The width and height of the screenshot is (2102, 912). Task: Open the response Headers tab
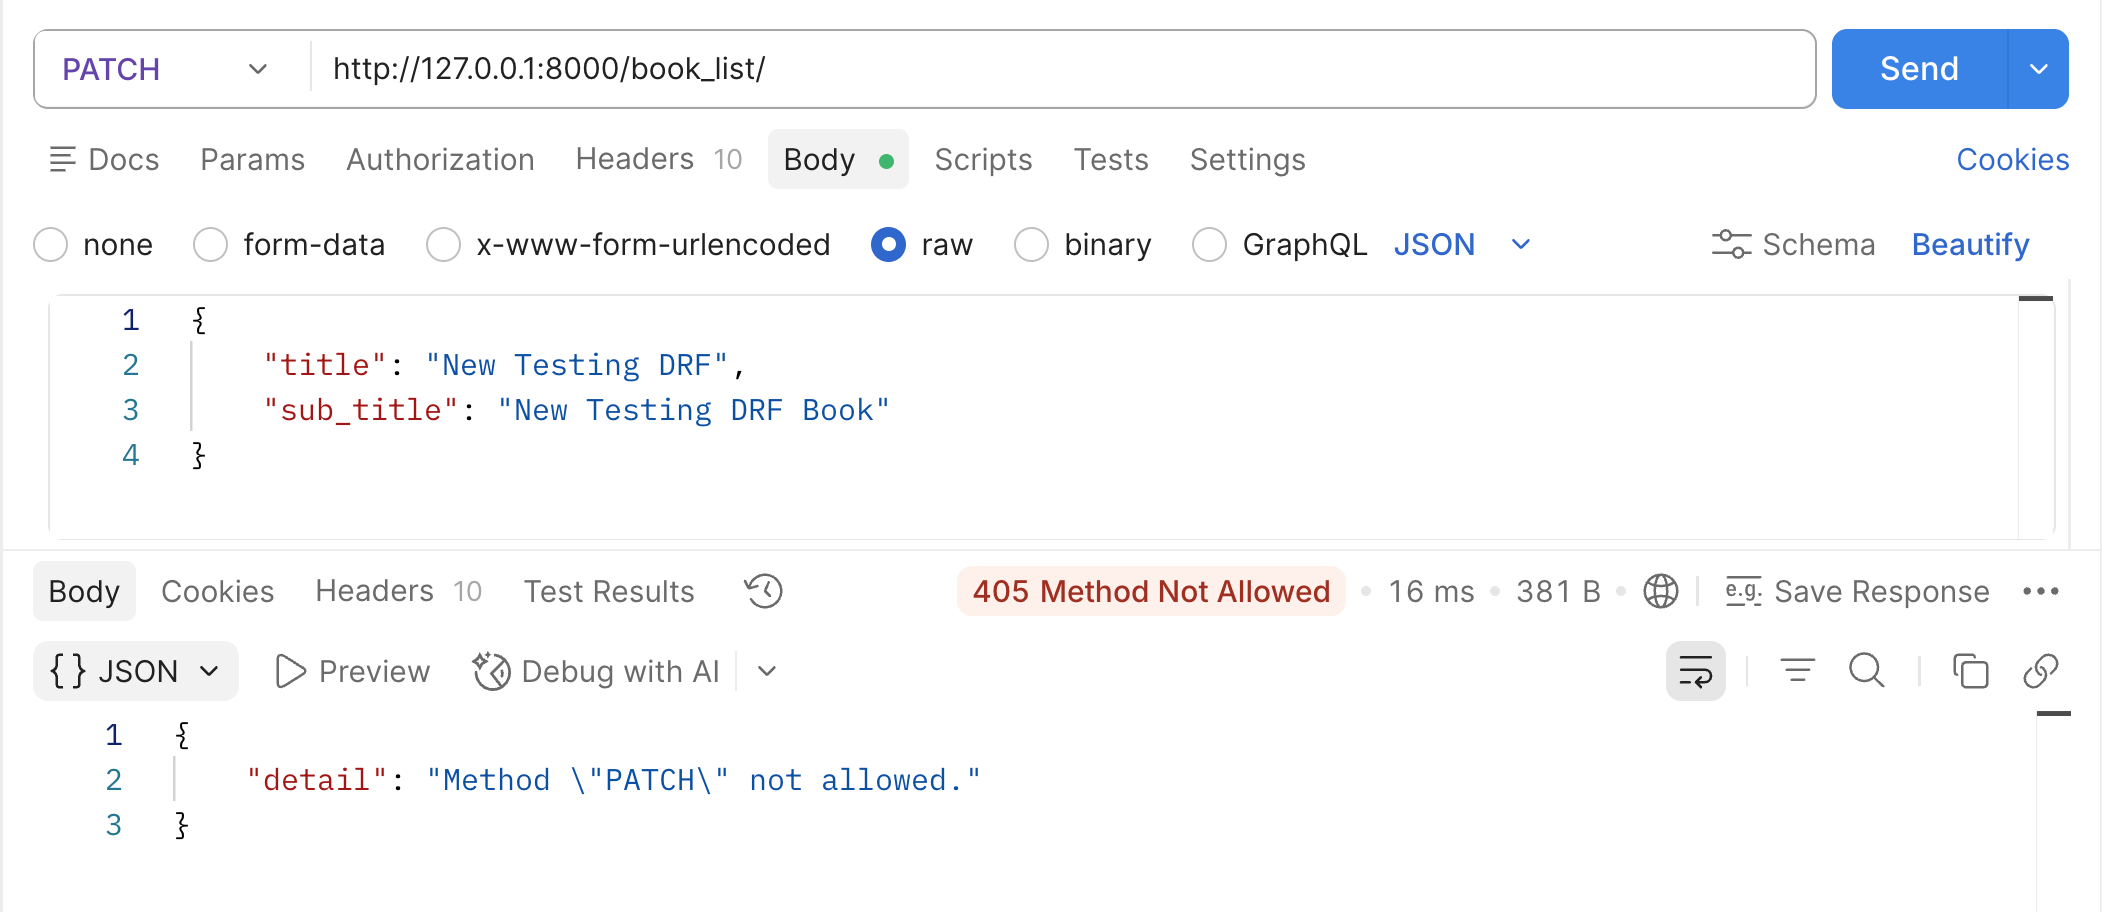click(x=398, y=591)
